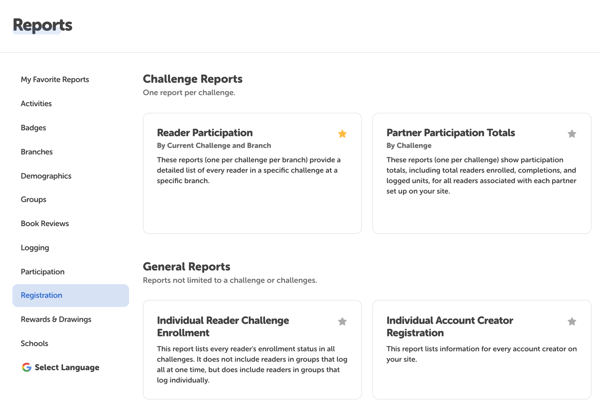Select Logging in the sidebar
The height and width of the screenshot is (408, 600).
coord(35,248)
